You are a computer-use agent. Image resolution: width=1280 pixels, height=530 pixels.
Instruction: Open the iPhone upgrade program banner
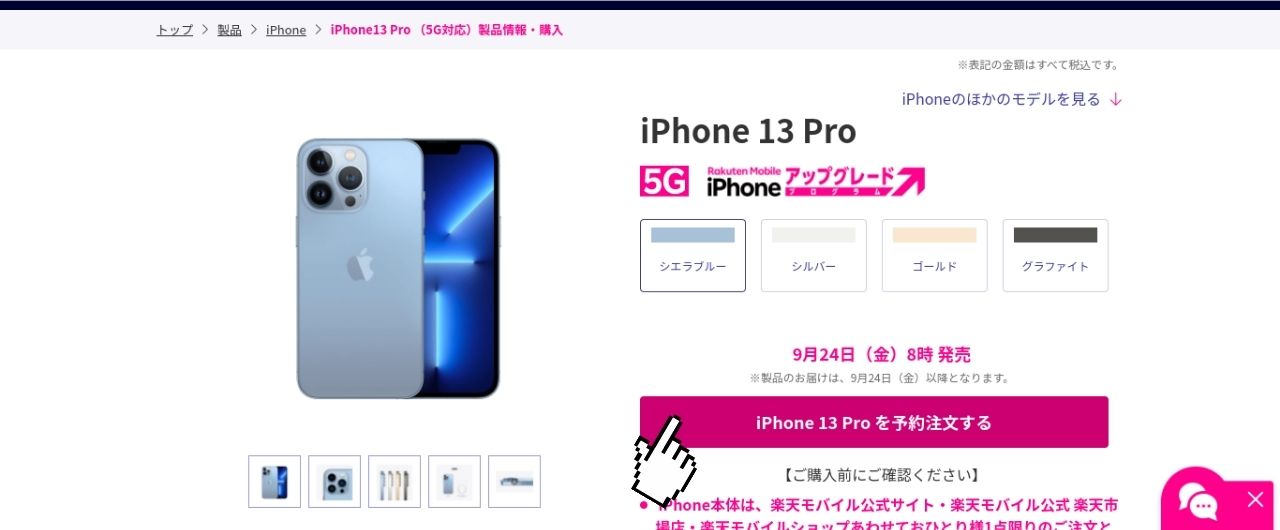[815, 181]
